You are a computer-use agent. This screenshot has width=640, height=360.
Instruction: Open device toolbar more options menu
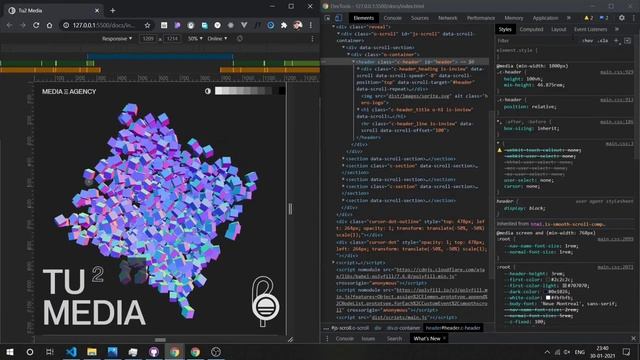pos(313,38)
